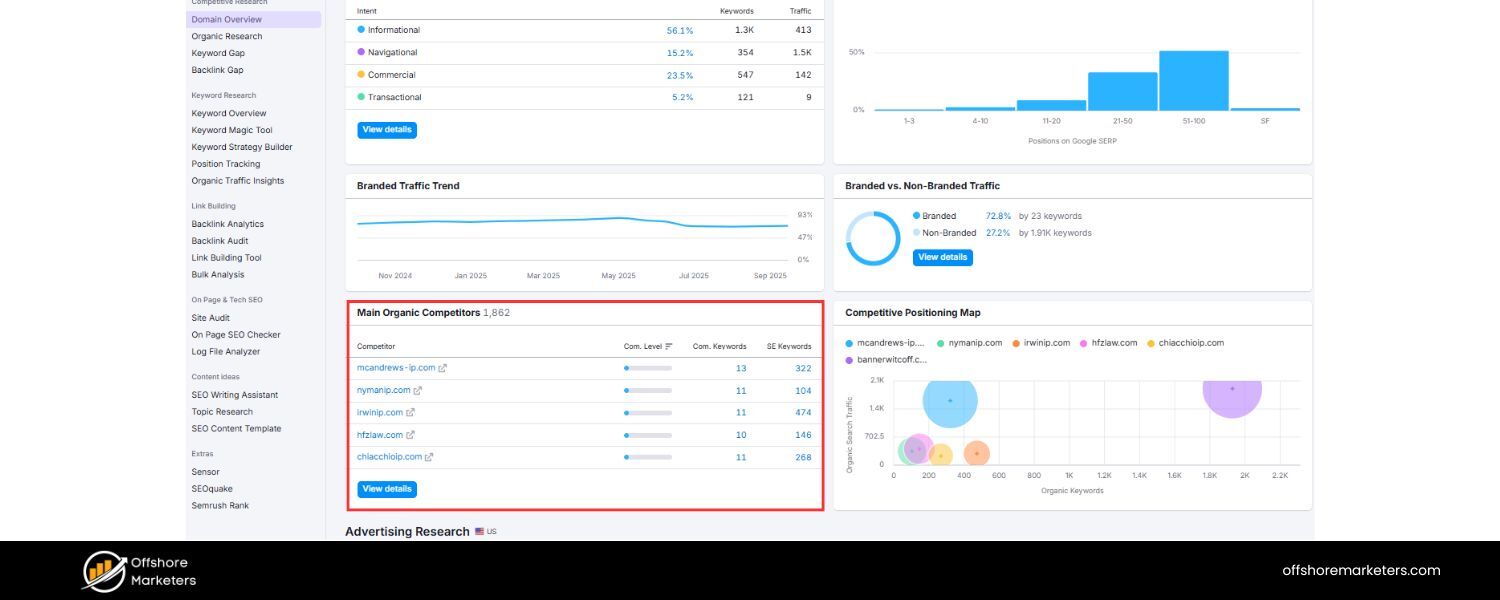Click the 51-100 positions bar in chart
This screenshot has width=1500, height=600.
[1193, 81]
